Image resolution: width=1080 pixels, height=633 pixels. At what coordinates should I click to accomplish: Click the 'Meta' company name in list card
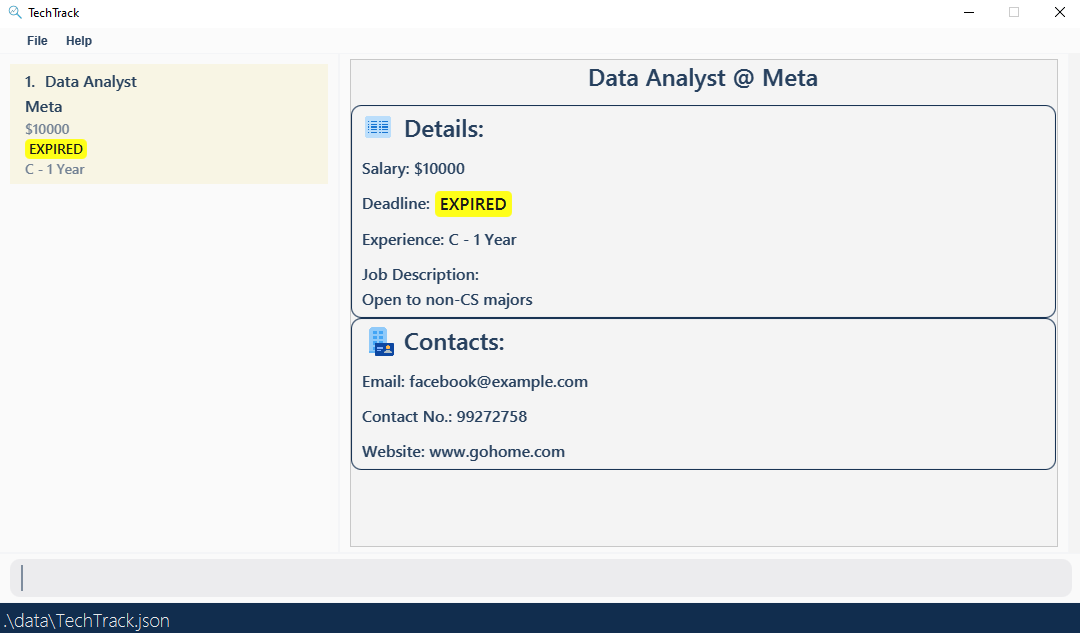tap(43, 107)
